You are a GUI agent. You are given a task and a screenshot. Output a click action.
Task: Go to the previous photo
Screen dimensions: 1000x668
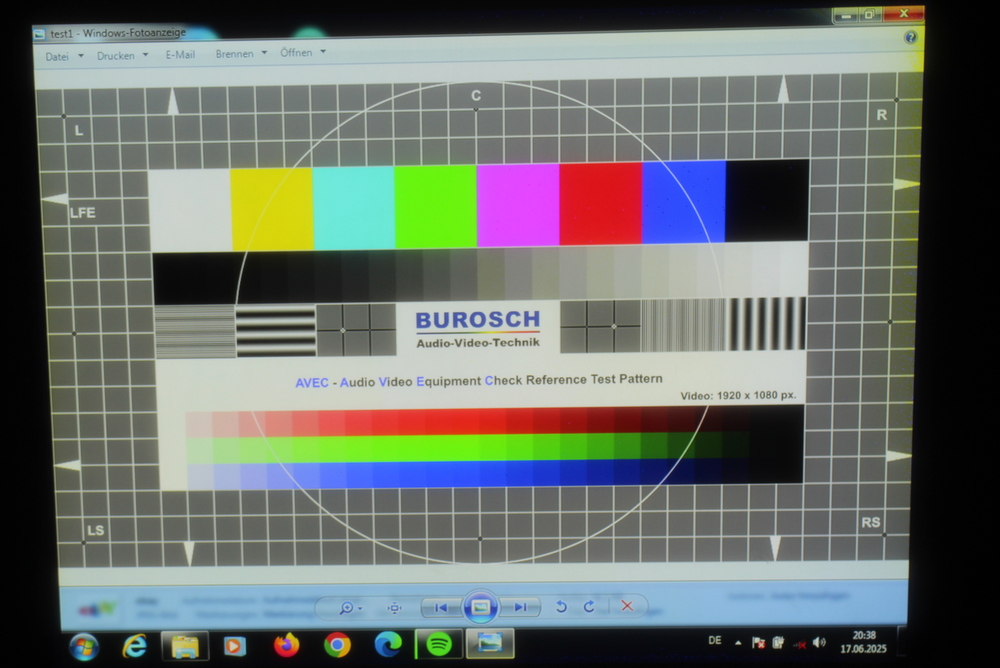tap(441, 607)
